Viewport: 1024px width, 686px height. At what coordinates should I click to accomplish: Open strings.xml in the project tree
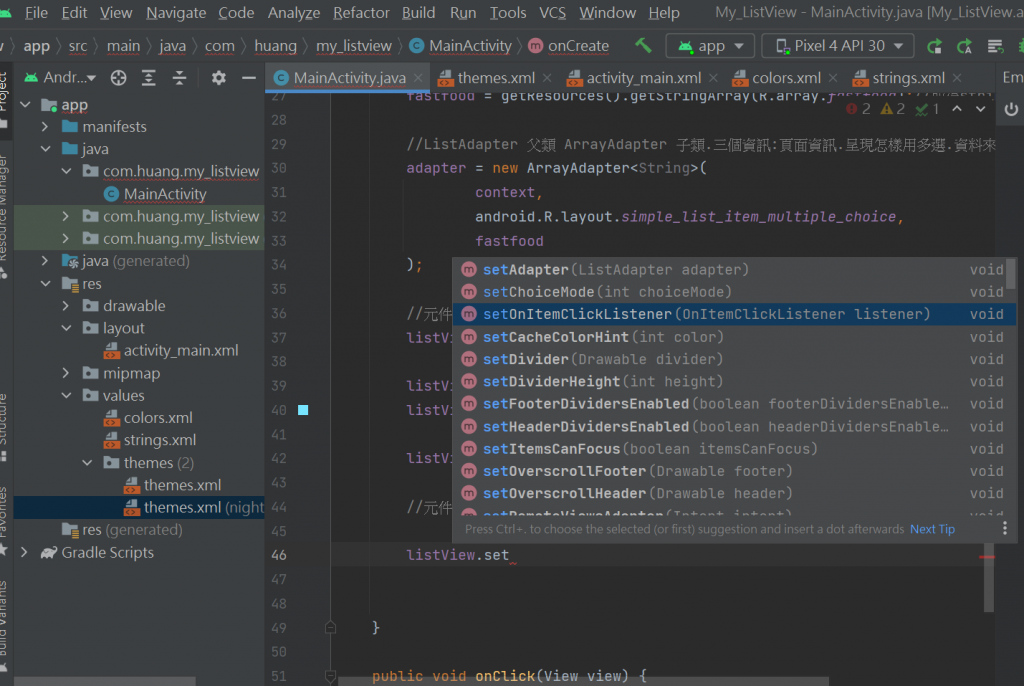(160, 440)
